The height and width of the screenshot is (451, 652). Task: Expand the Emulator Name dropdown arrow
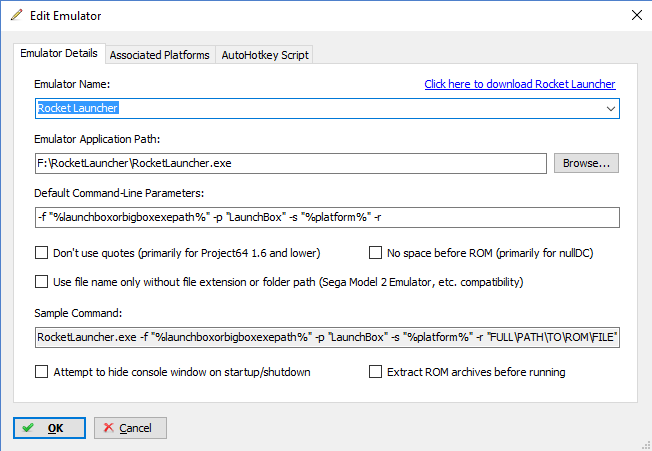[610, 108]
